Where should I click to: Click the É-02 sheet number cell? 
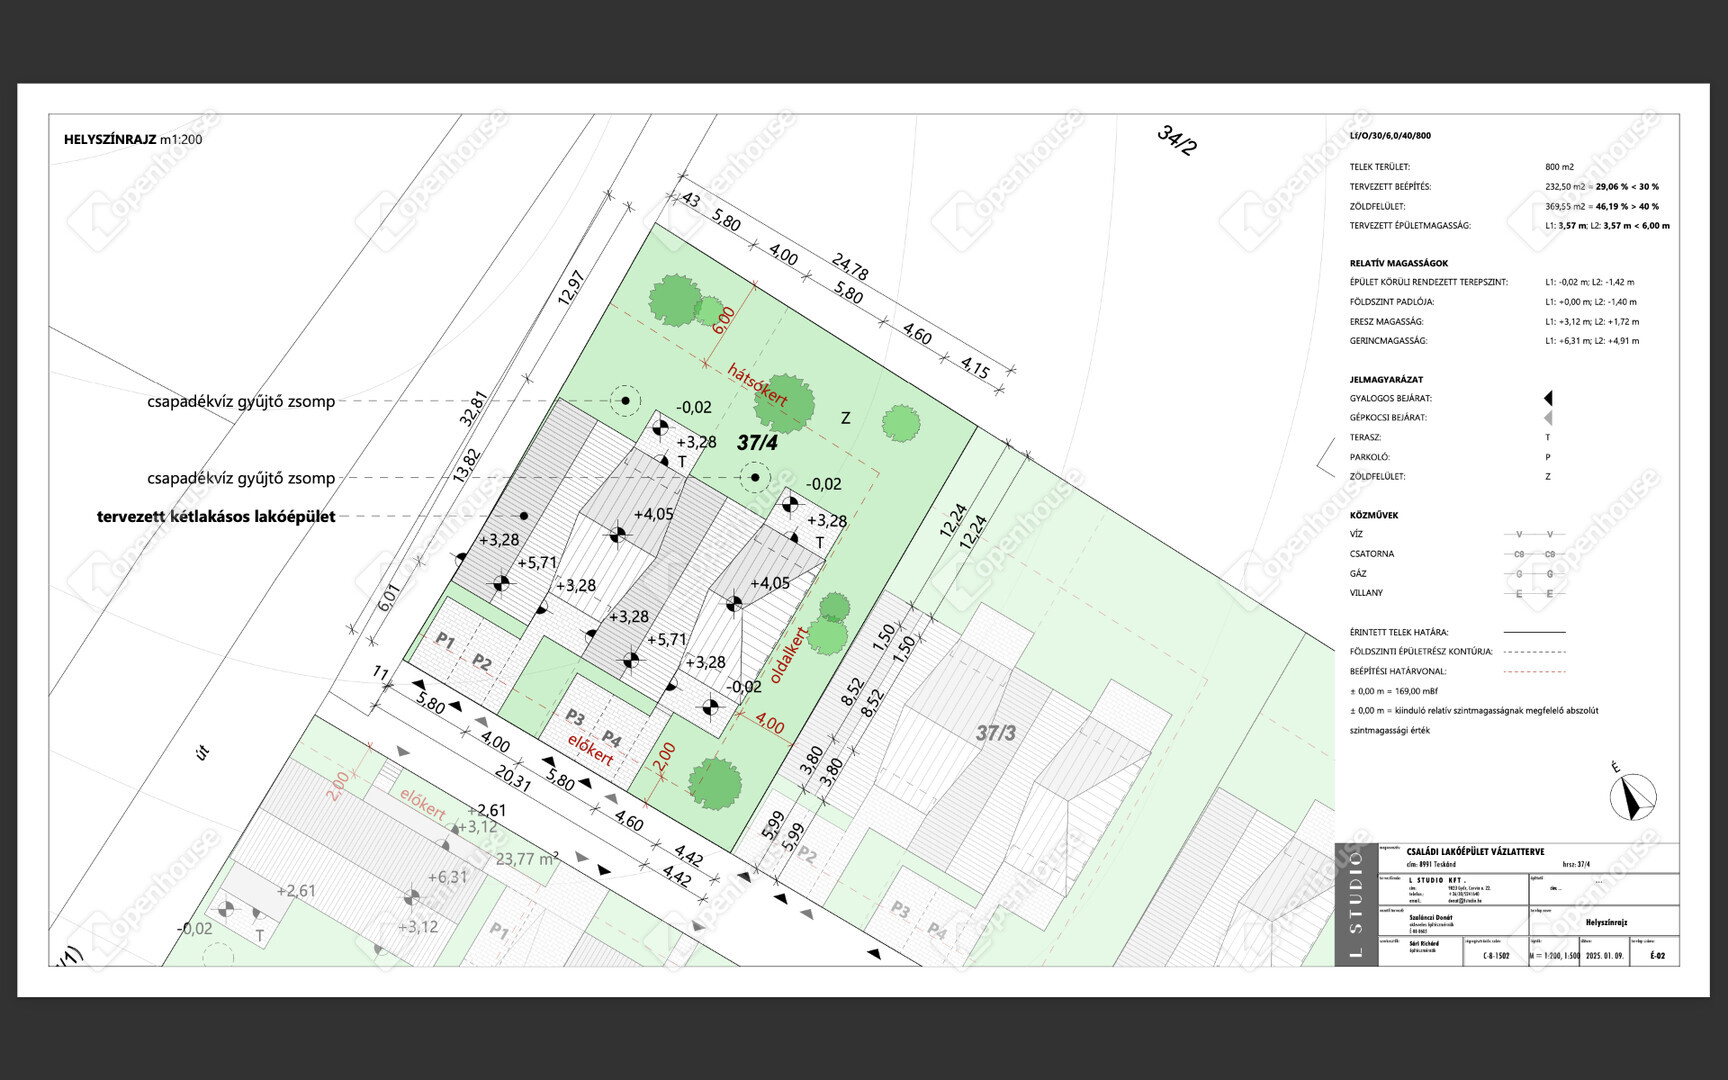pyautogui.click(x=1656, y=956)
